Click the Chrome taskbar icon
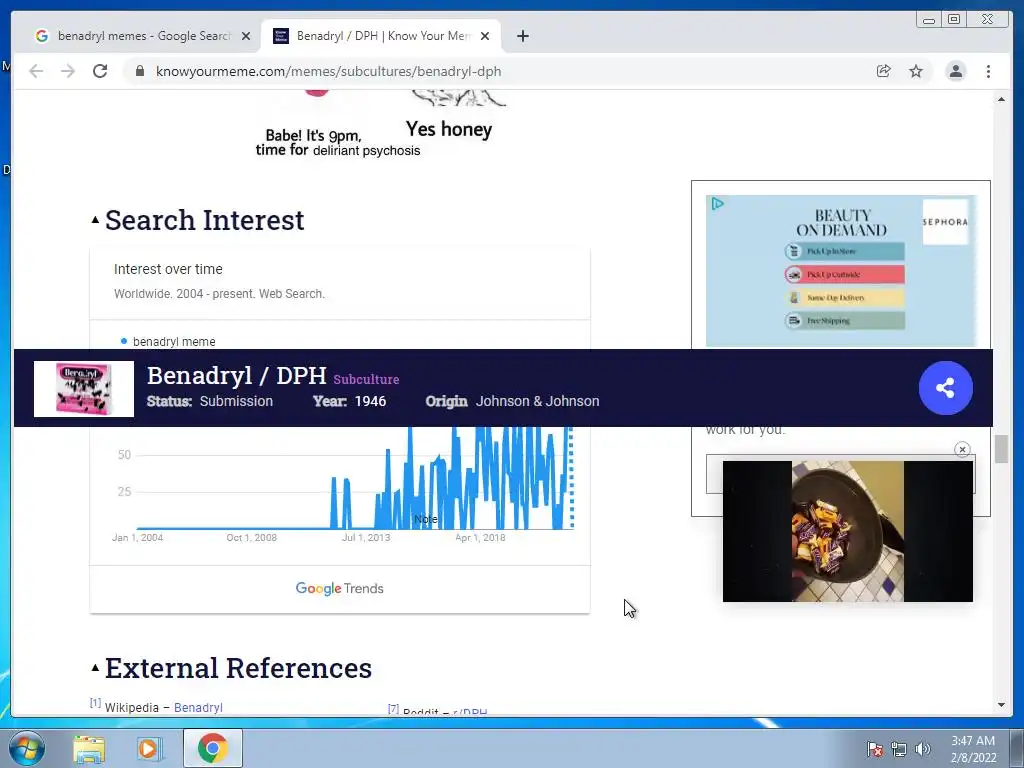The width and height of the screenshot is (1024, 768). click(x=212, y=748)
